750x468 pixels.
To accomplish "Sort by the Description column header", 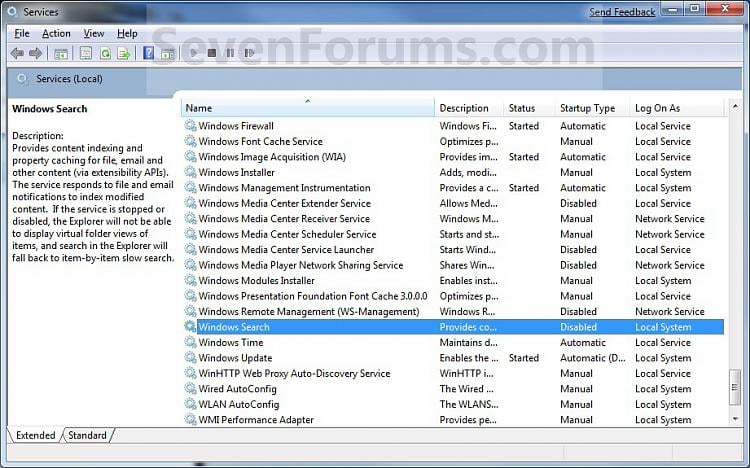I will click(x=469, y=108).
